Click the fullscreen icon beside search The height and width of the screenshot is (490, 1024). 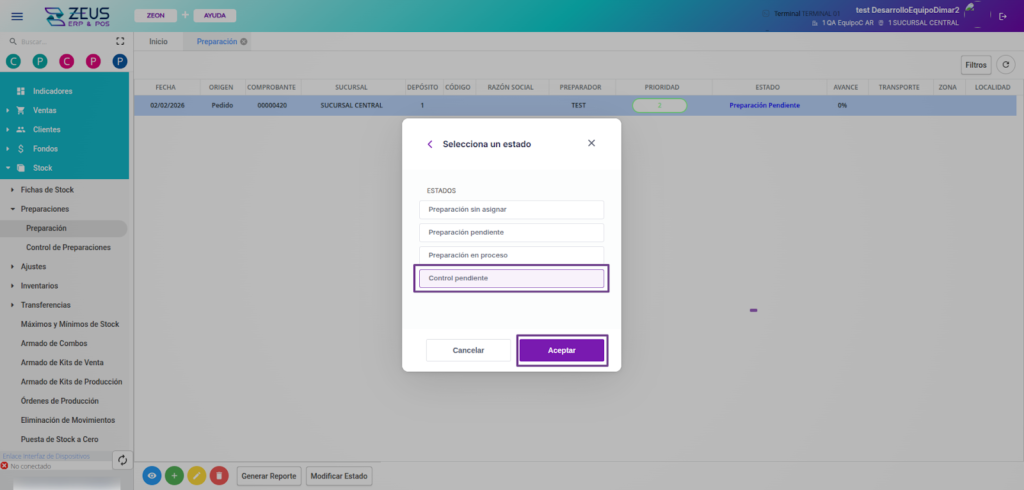point(120,42)
